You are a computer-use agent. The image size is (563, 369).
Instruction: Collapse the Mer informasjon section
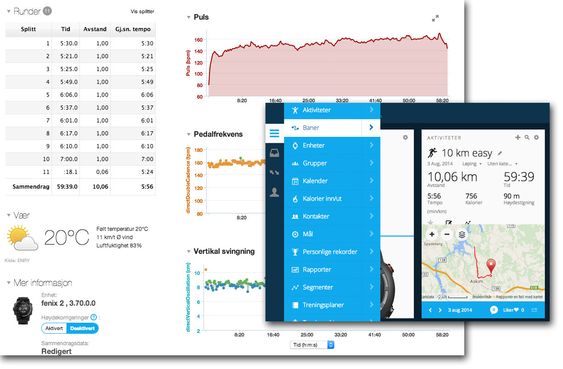(x=8, y=283)
